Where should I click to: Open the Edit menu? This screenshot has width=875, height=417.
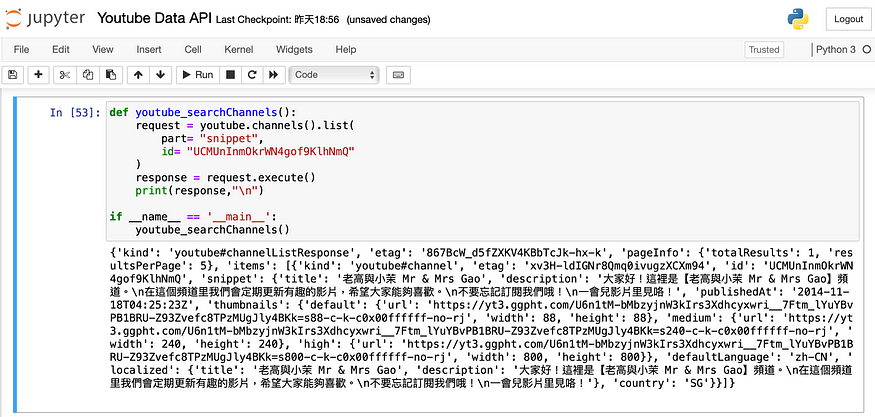coord(61,50)
